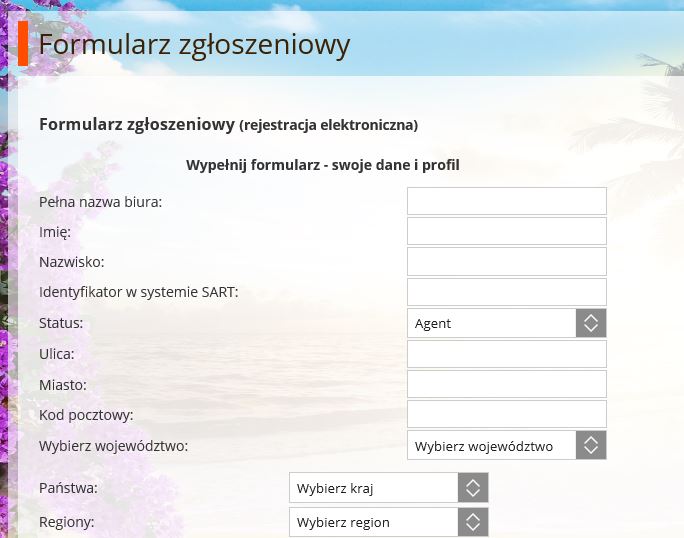The width and height of the screenshot is (684, 538).
Task: Open the Status dropdown showing Agent
Action: (x=506, y=323)
